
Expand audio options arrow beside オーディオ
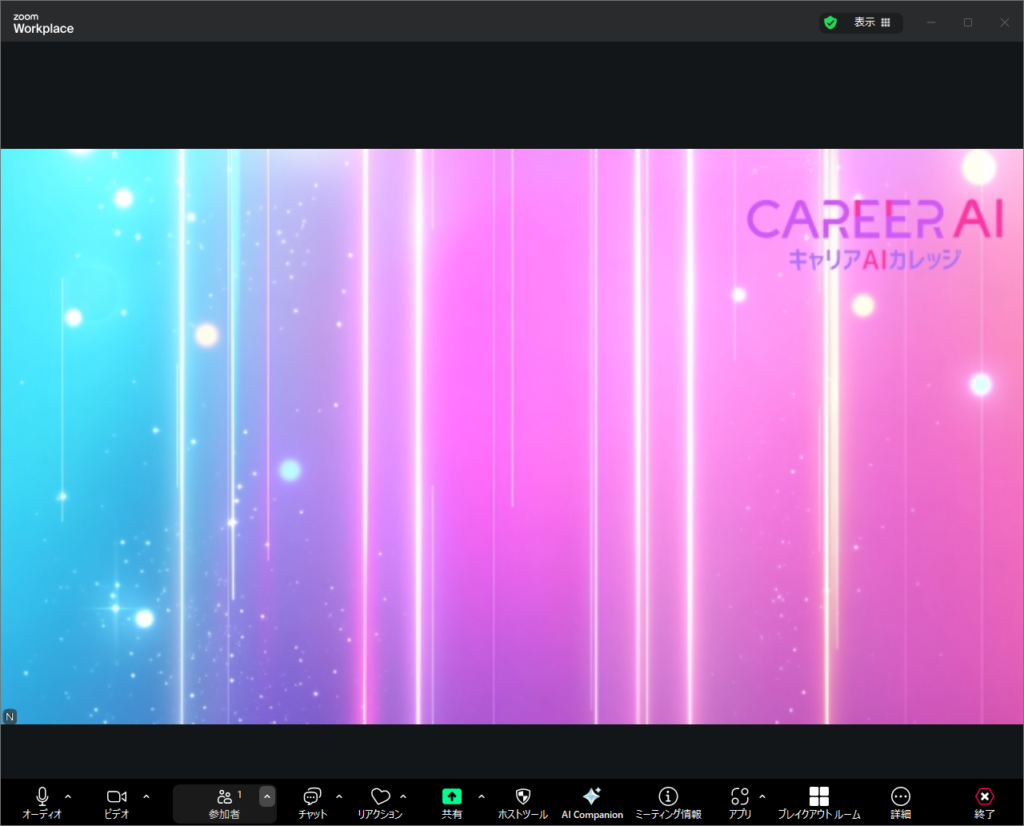click(68, 797)
